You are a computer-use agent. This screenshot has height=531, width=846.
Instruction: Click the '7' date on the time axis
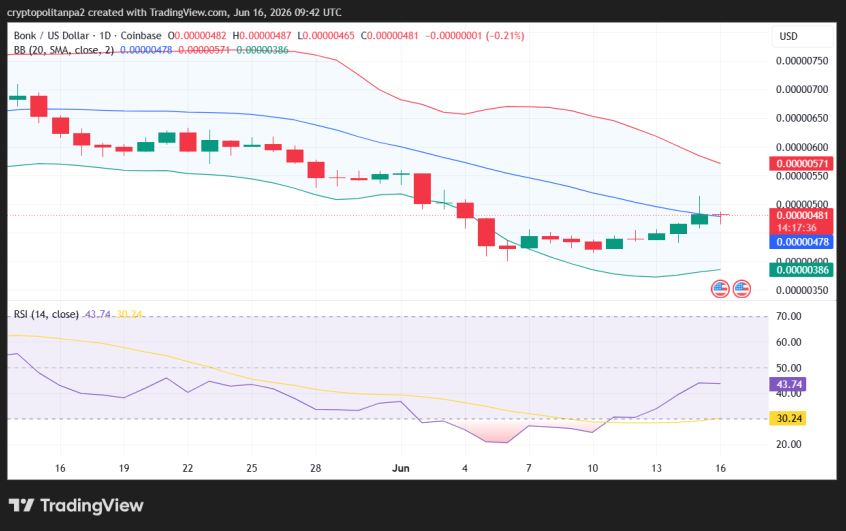pos(529,468)
